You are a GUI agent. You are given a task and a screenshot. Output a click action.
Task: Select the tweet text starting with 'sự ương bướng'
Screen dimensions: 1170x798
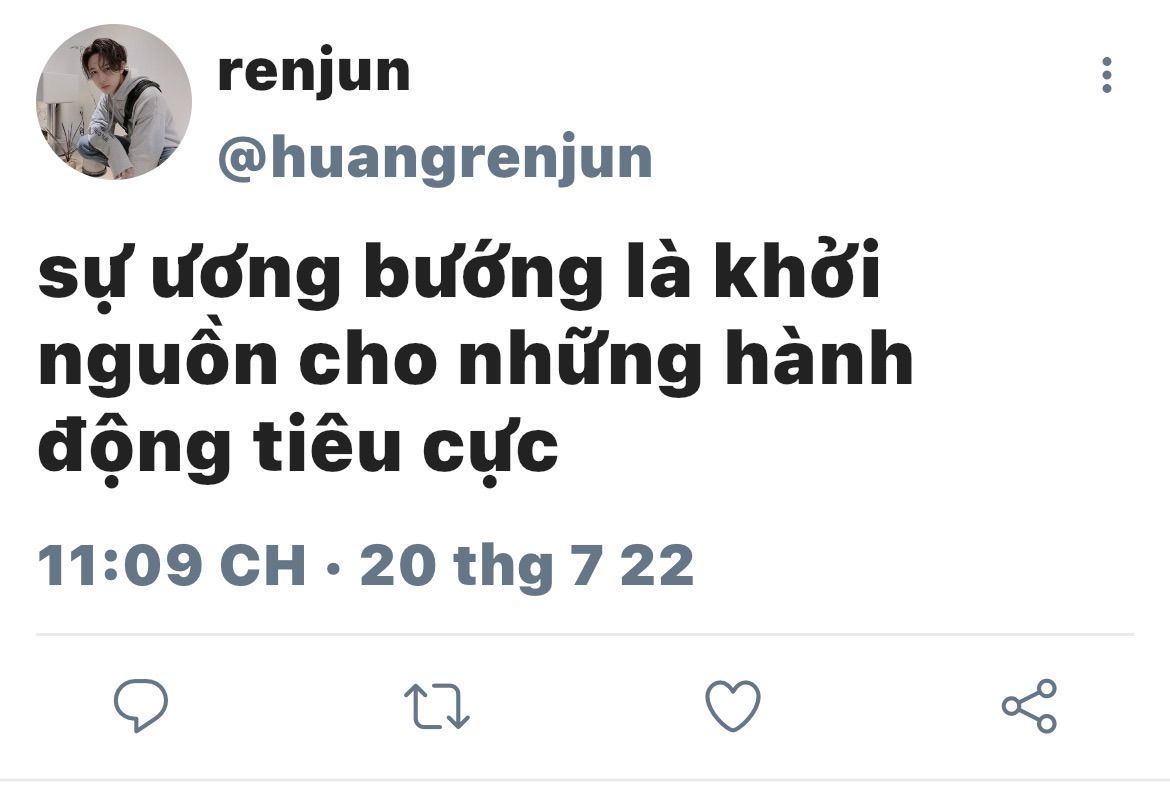475,361
